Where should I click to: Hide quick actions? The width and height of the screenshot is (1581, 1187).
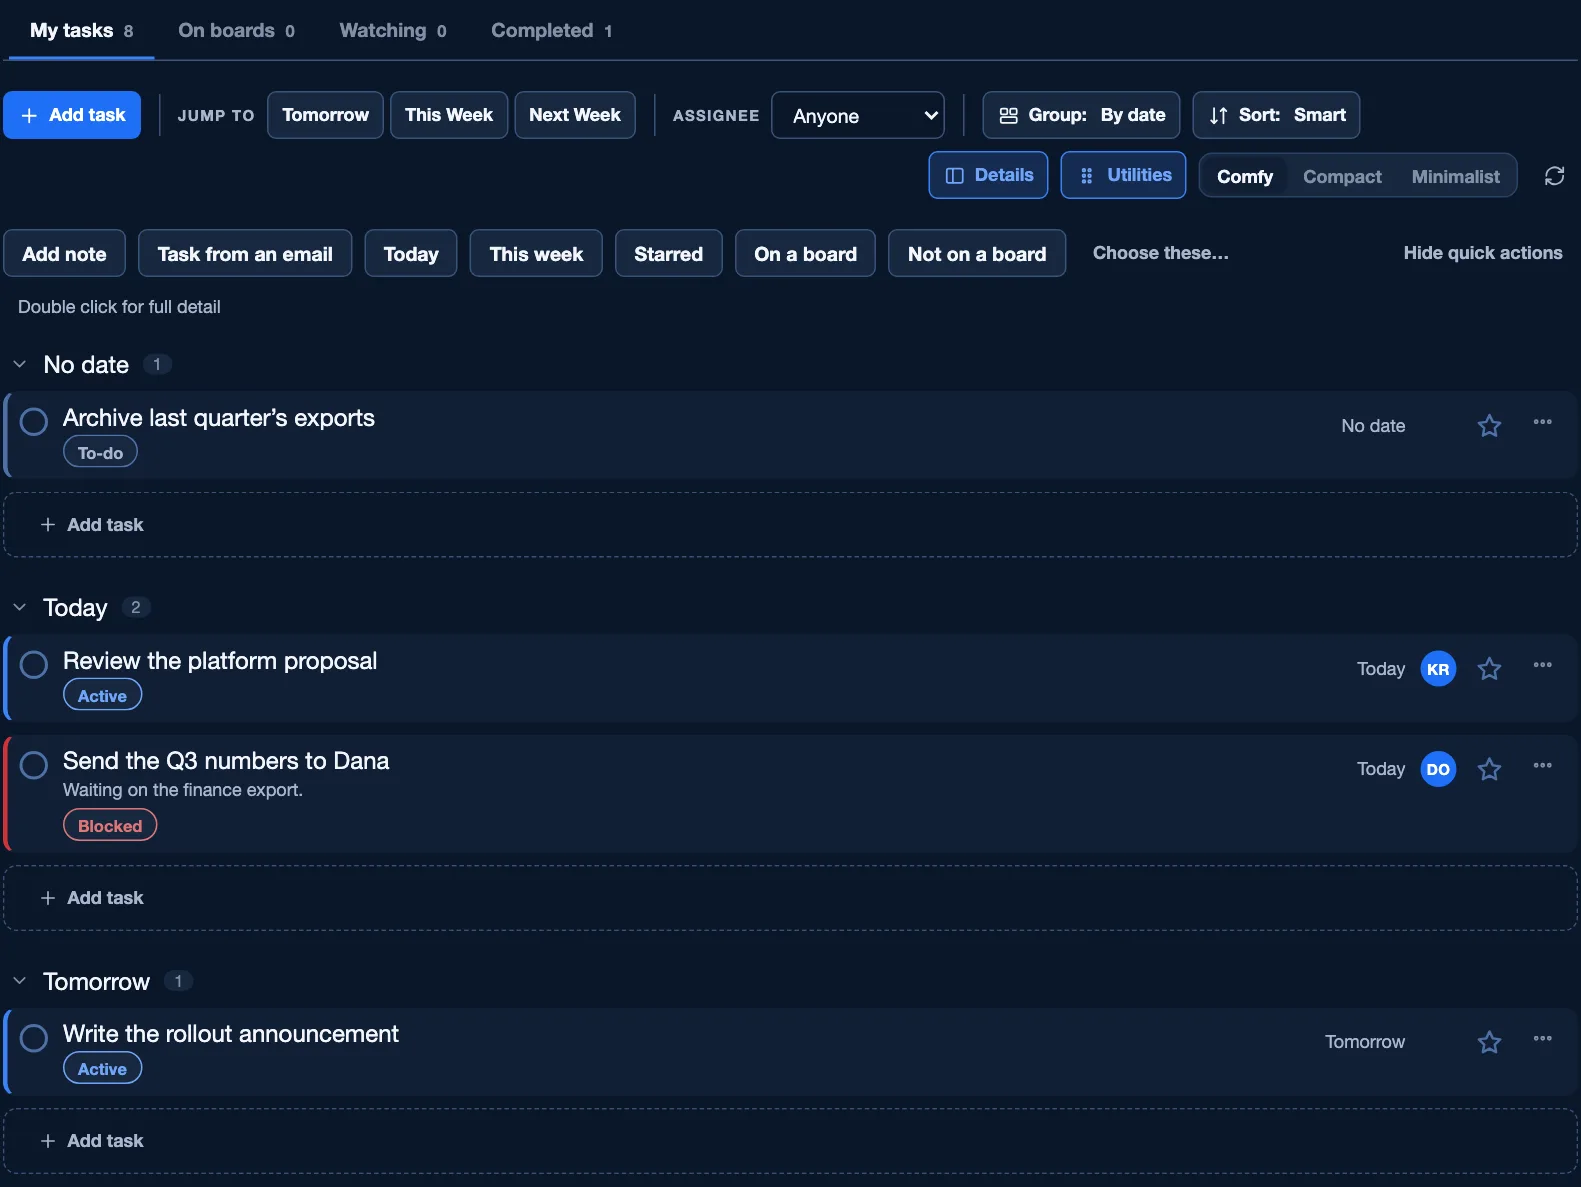click(1483, 253)
